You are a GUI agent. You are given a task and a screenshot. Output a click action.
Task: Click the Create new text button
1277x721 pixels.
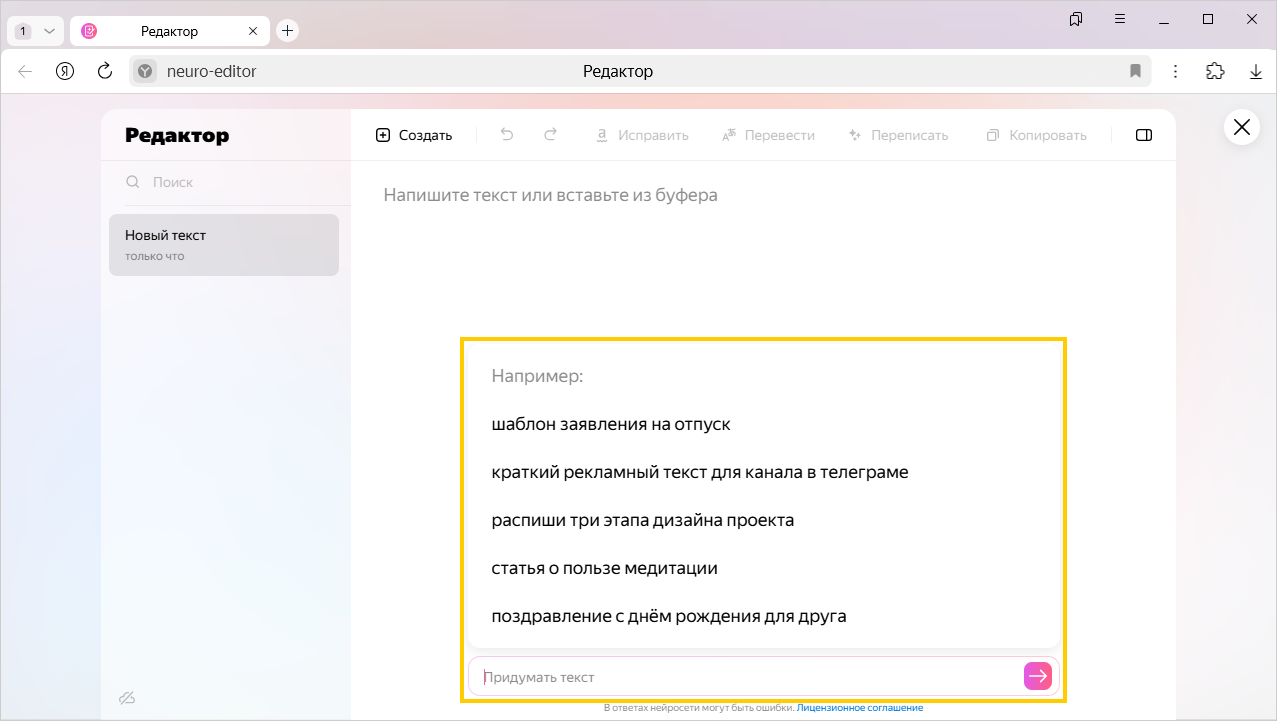(x=414, y=135)
